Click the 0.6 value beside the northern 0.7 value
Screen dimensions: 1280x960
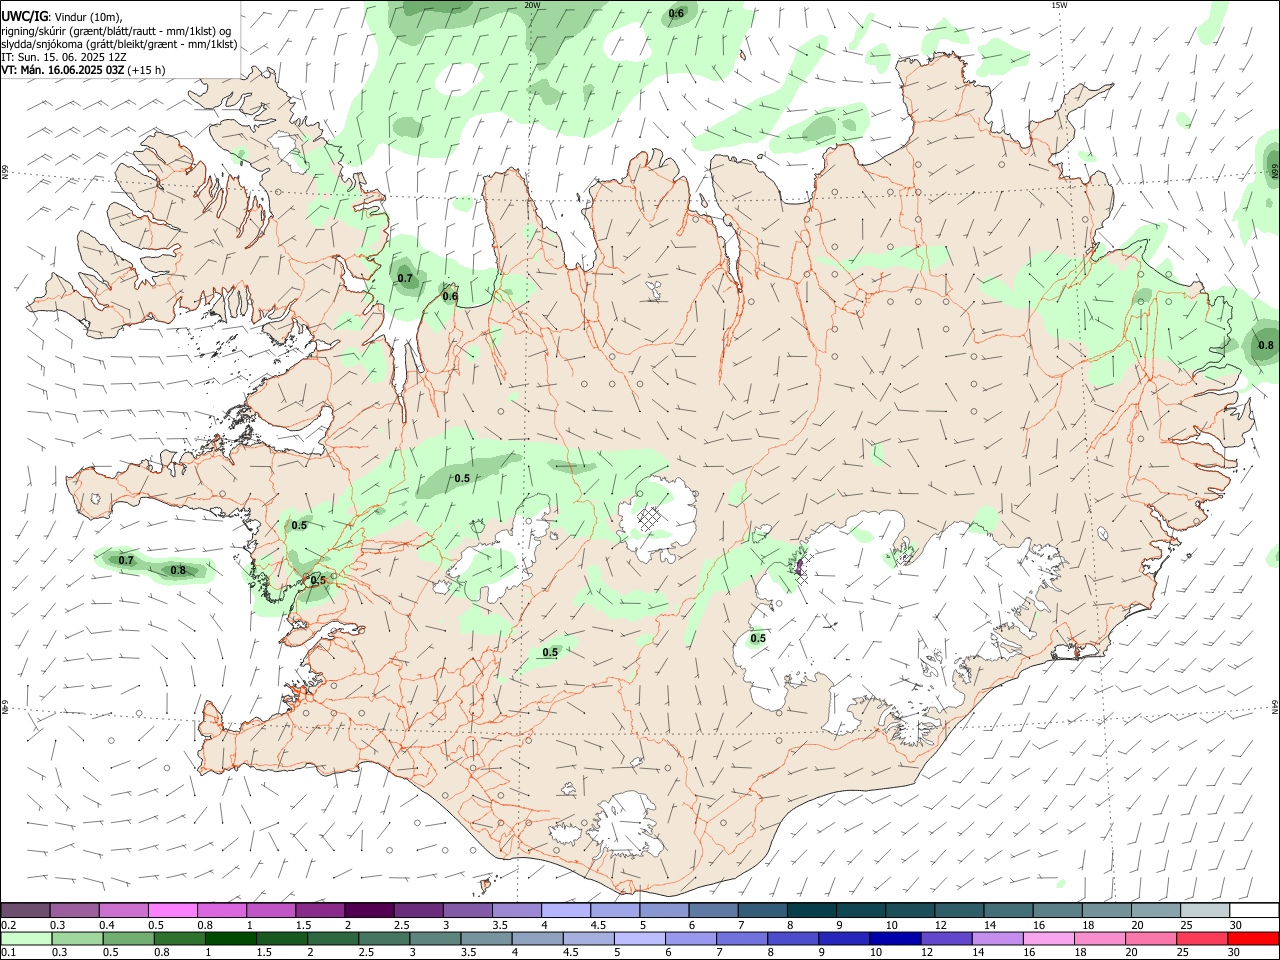tap(450, 296)
